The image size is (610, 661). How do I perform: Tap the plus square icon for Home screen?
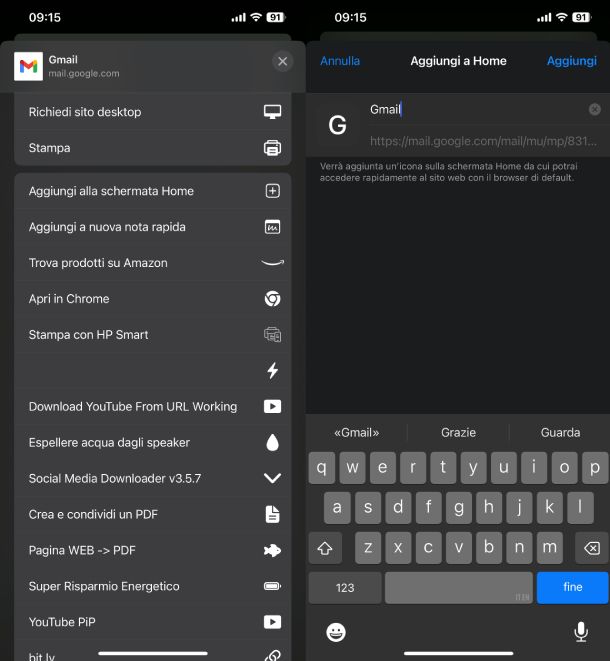pos(272,191)
